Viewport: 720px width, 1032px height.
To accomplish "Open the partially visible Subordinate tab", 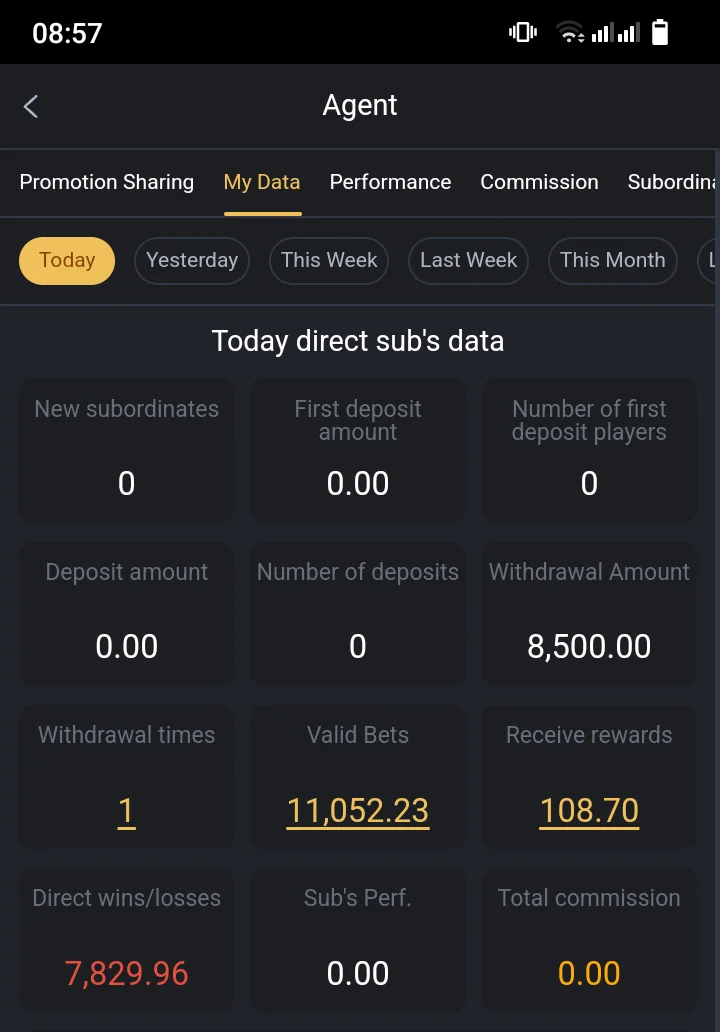I will point(671,182).
